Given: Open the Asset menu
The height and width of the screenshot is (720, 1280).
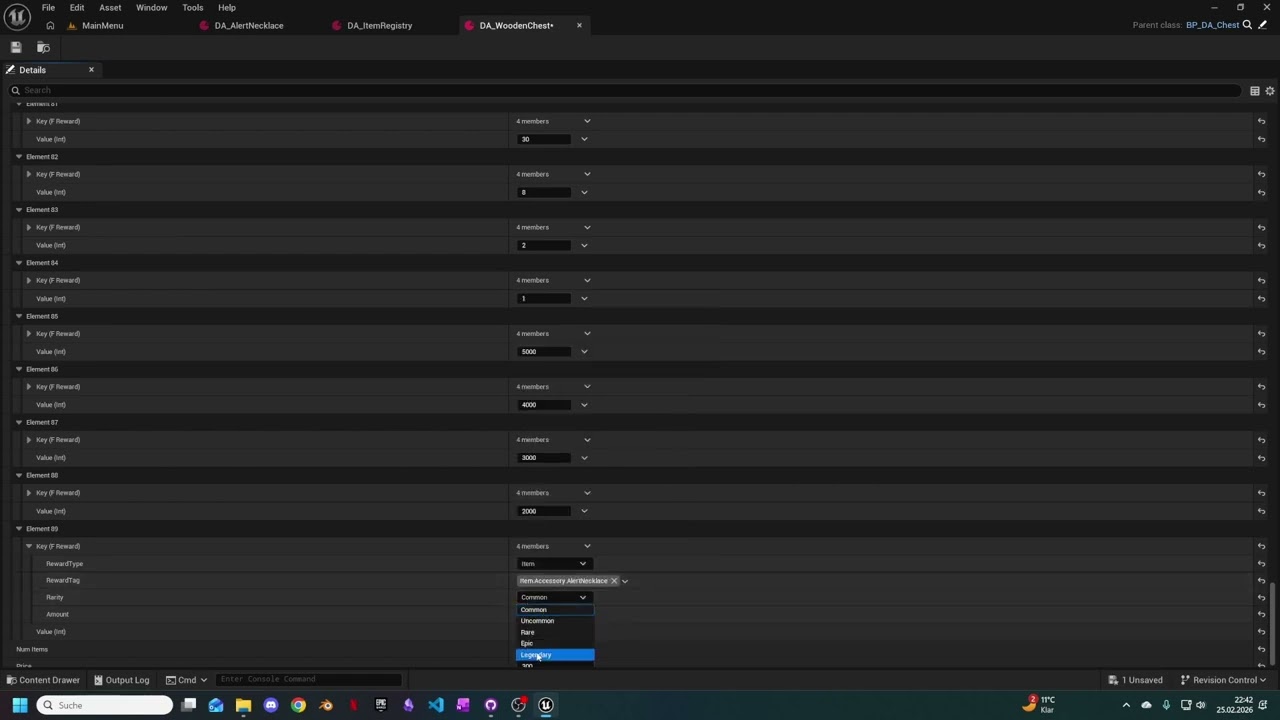Looking at the screenshot, I should 110,8.
